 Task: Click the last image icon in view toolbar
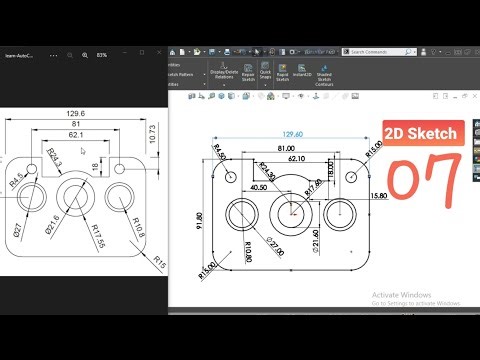pyautogui.click(x=355, y=96)
